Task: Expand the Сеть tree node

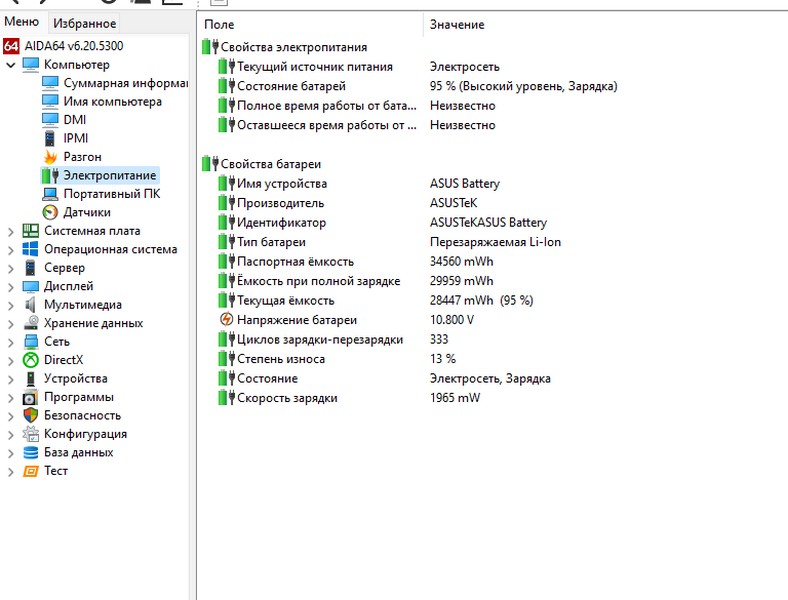Action: click(x=11, y=342)
